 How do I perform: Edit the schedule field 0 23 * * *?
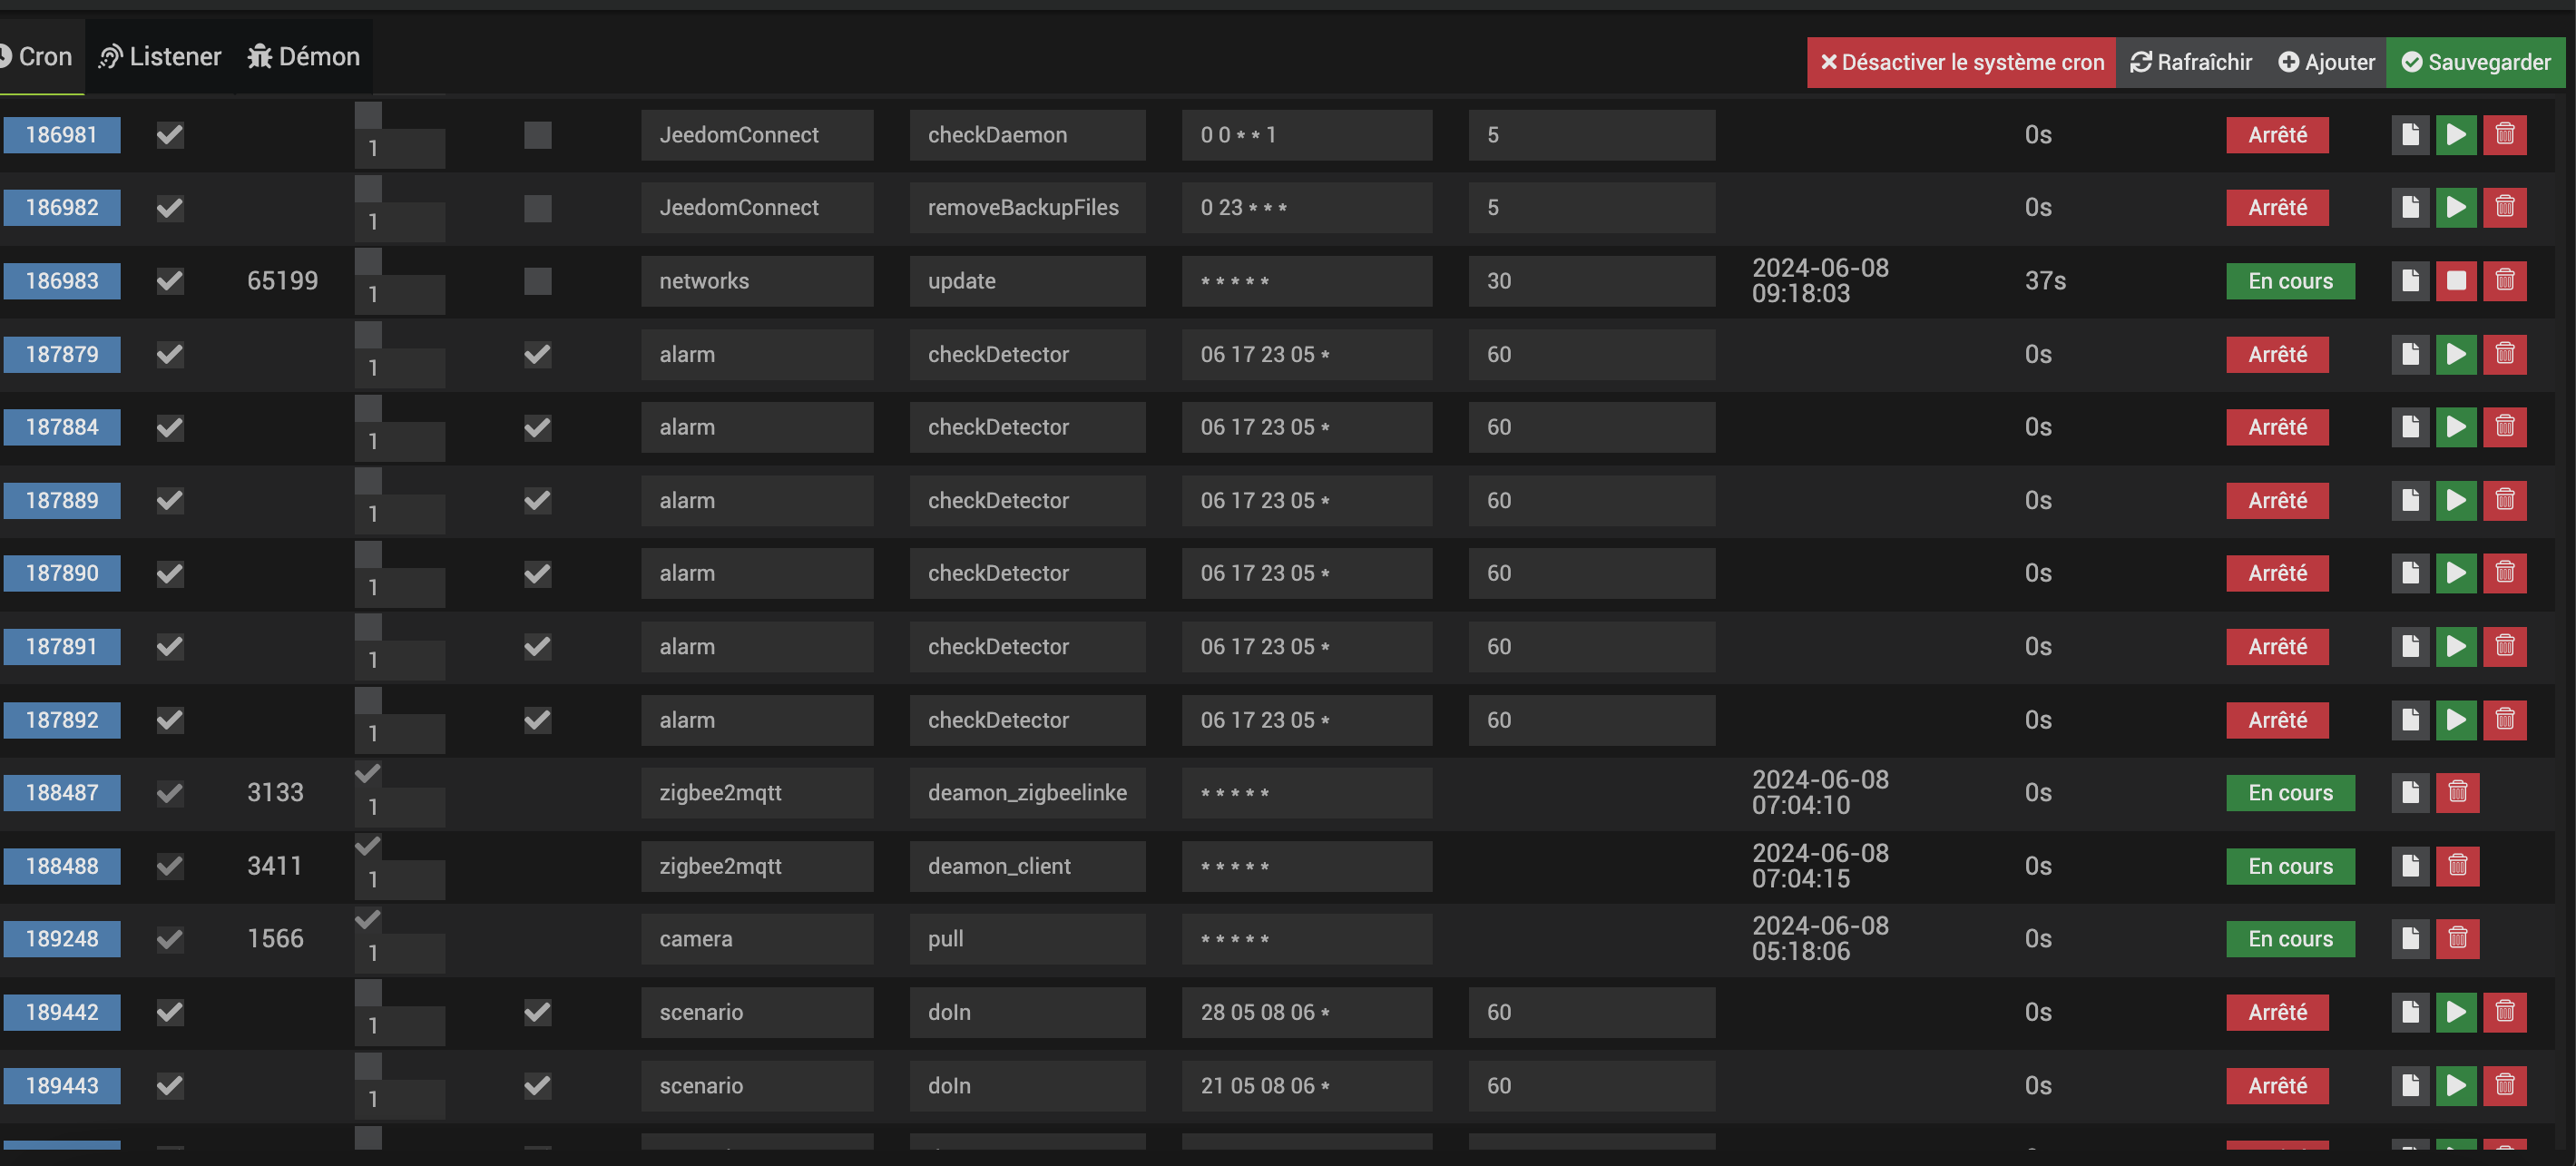[1305, 207]
